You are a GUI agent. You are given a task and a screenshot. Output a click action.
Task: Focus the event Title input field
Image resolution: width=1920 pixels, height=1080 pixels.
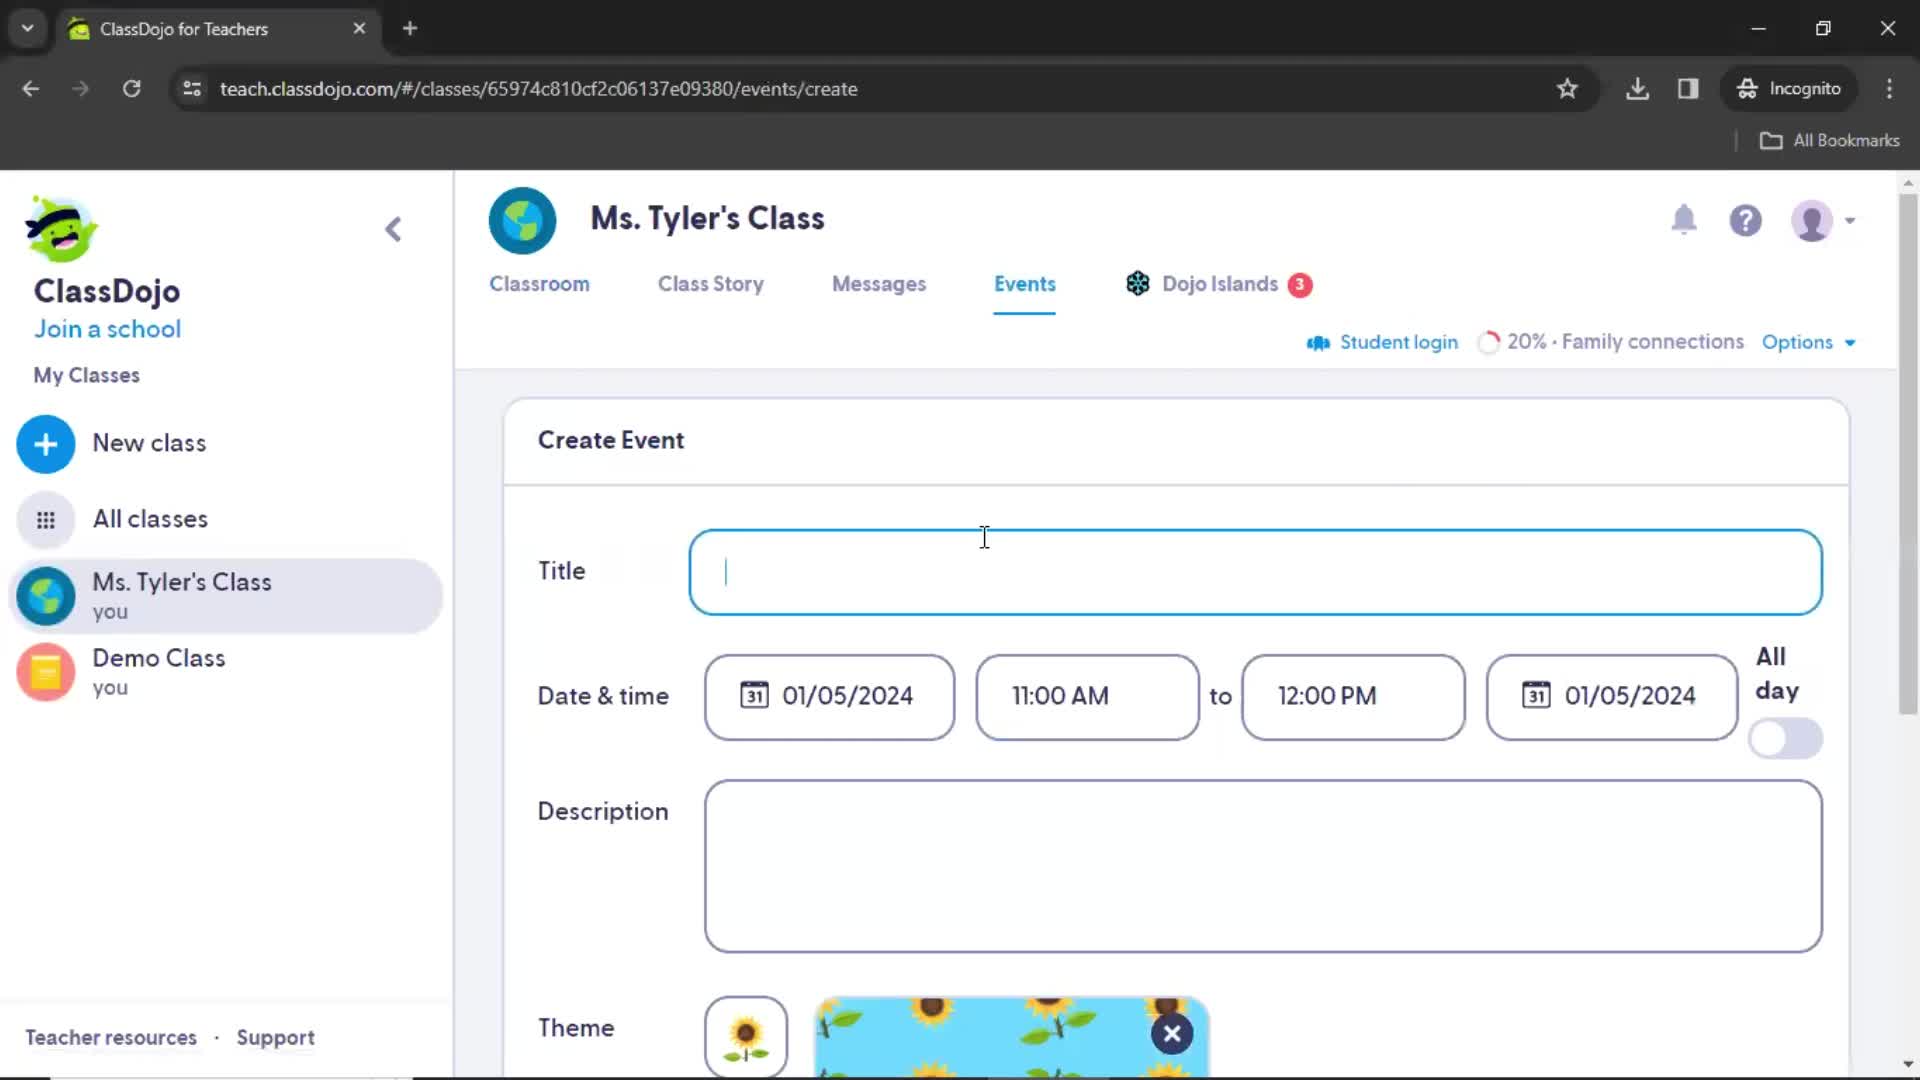[1255, 572]
